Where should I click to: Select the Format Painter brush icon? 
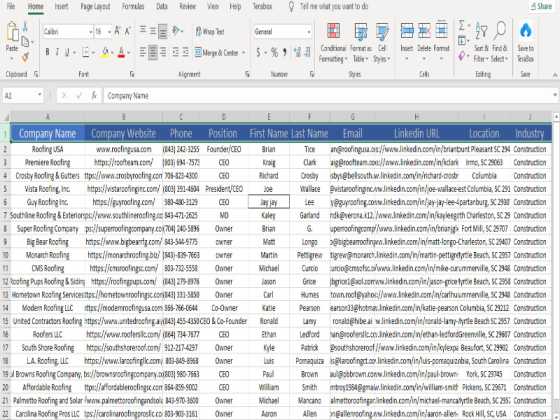tap(25, 57)
